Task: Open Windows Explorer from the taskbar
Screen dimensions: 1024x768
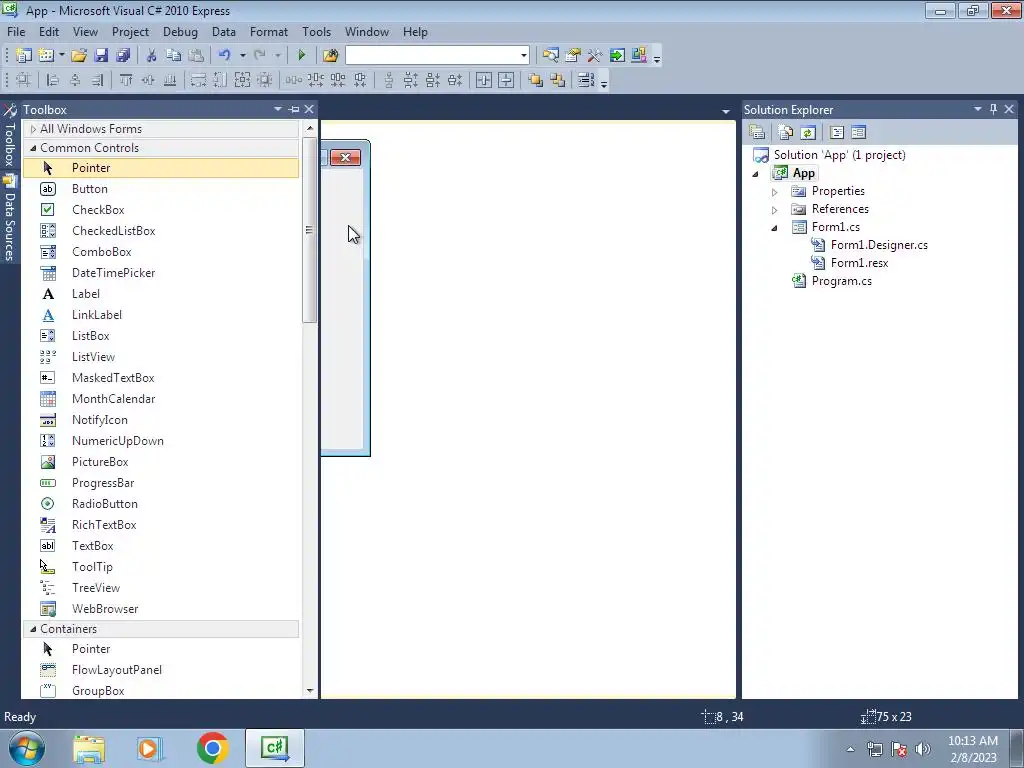Action: tap(89, 748)
